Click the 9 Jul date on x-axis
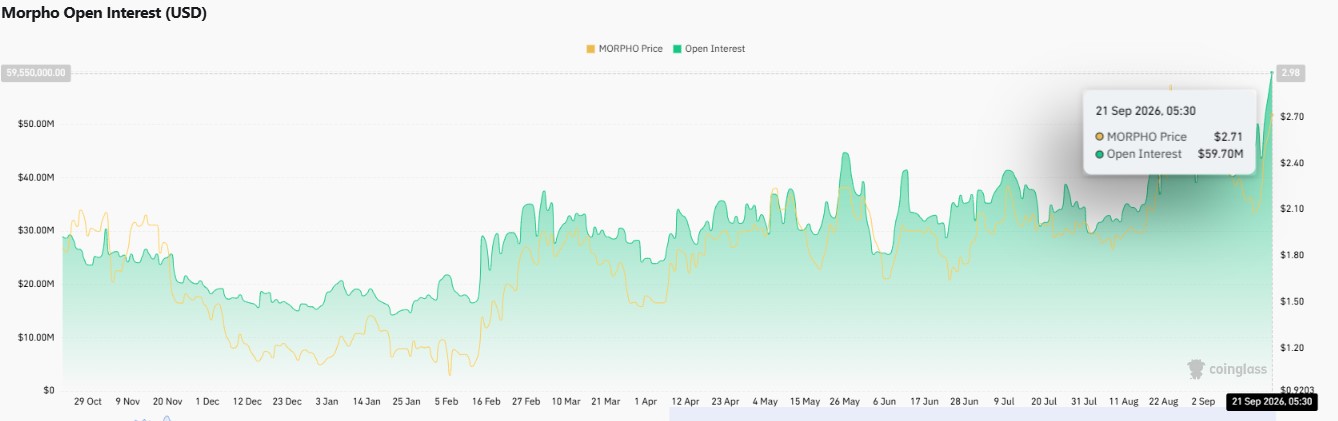 [1003, 401]
